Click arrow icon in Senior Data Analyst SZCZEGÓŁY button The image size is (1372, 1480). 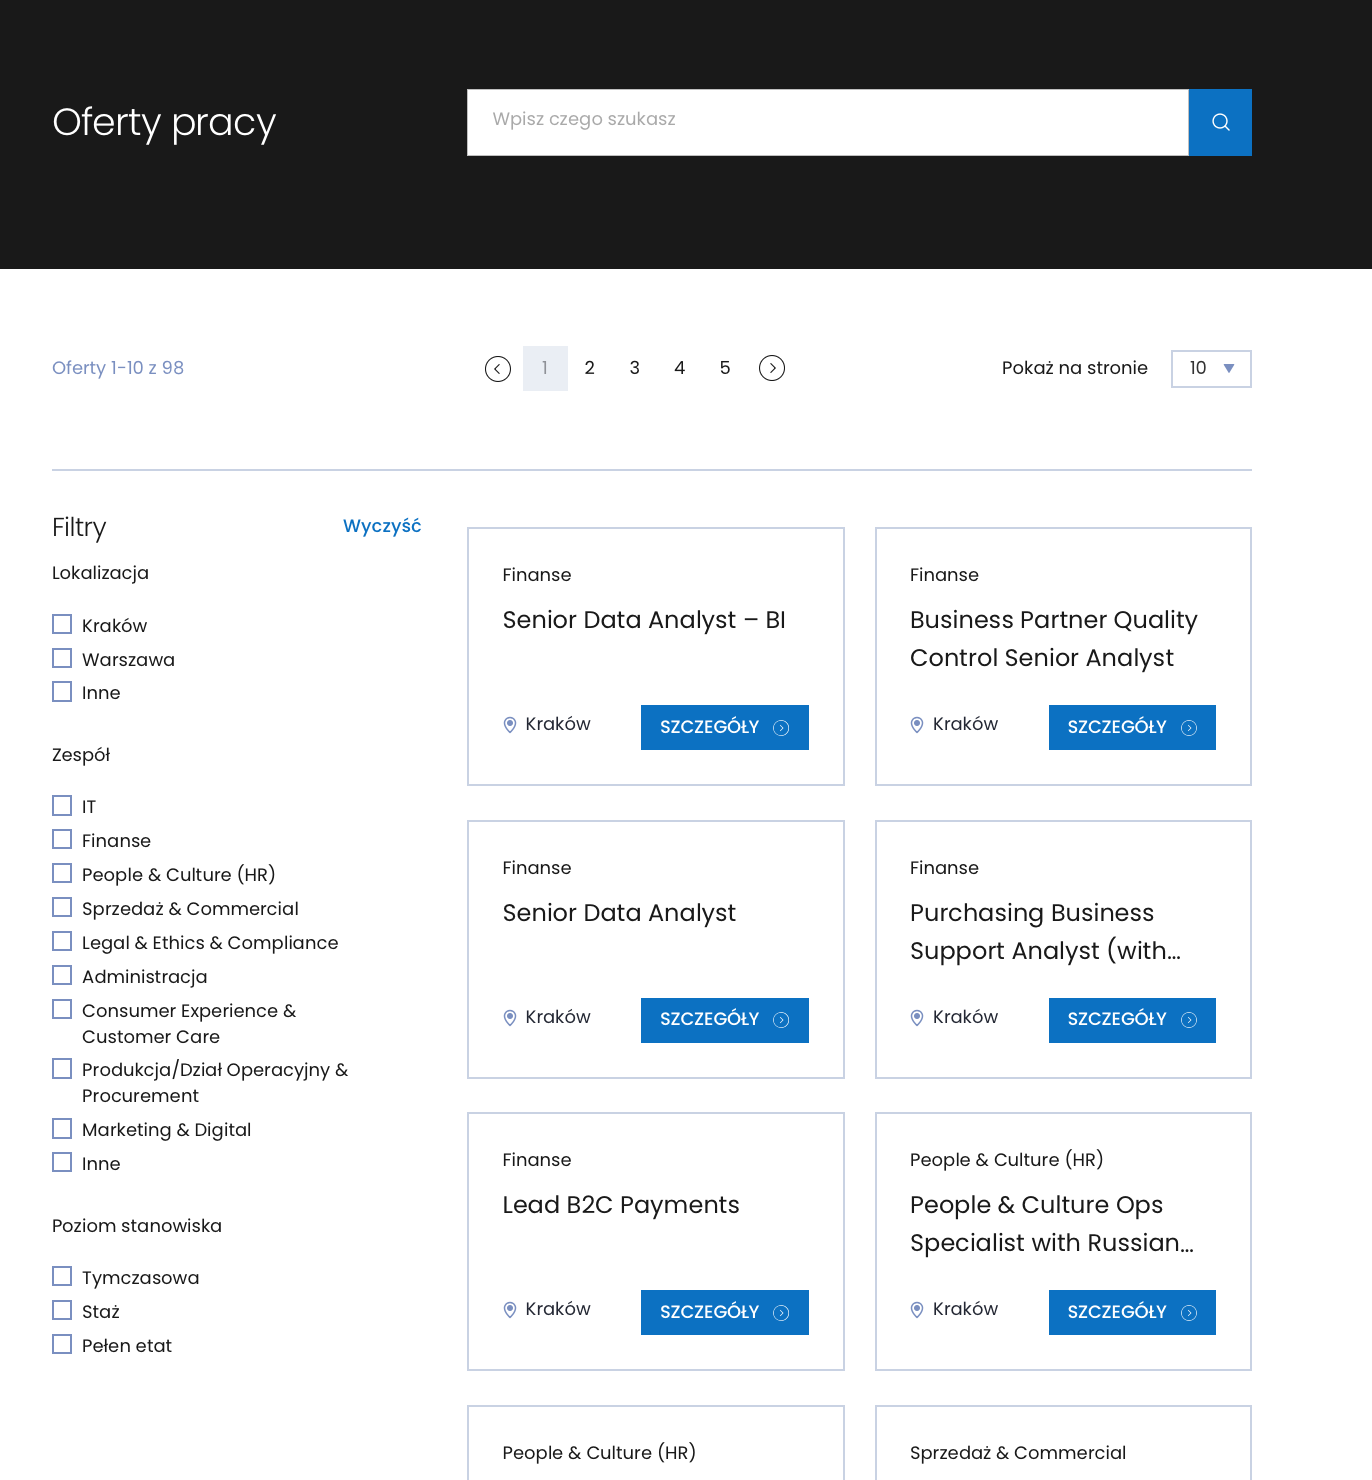(x=782, y=1020)
